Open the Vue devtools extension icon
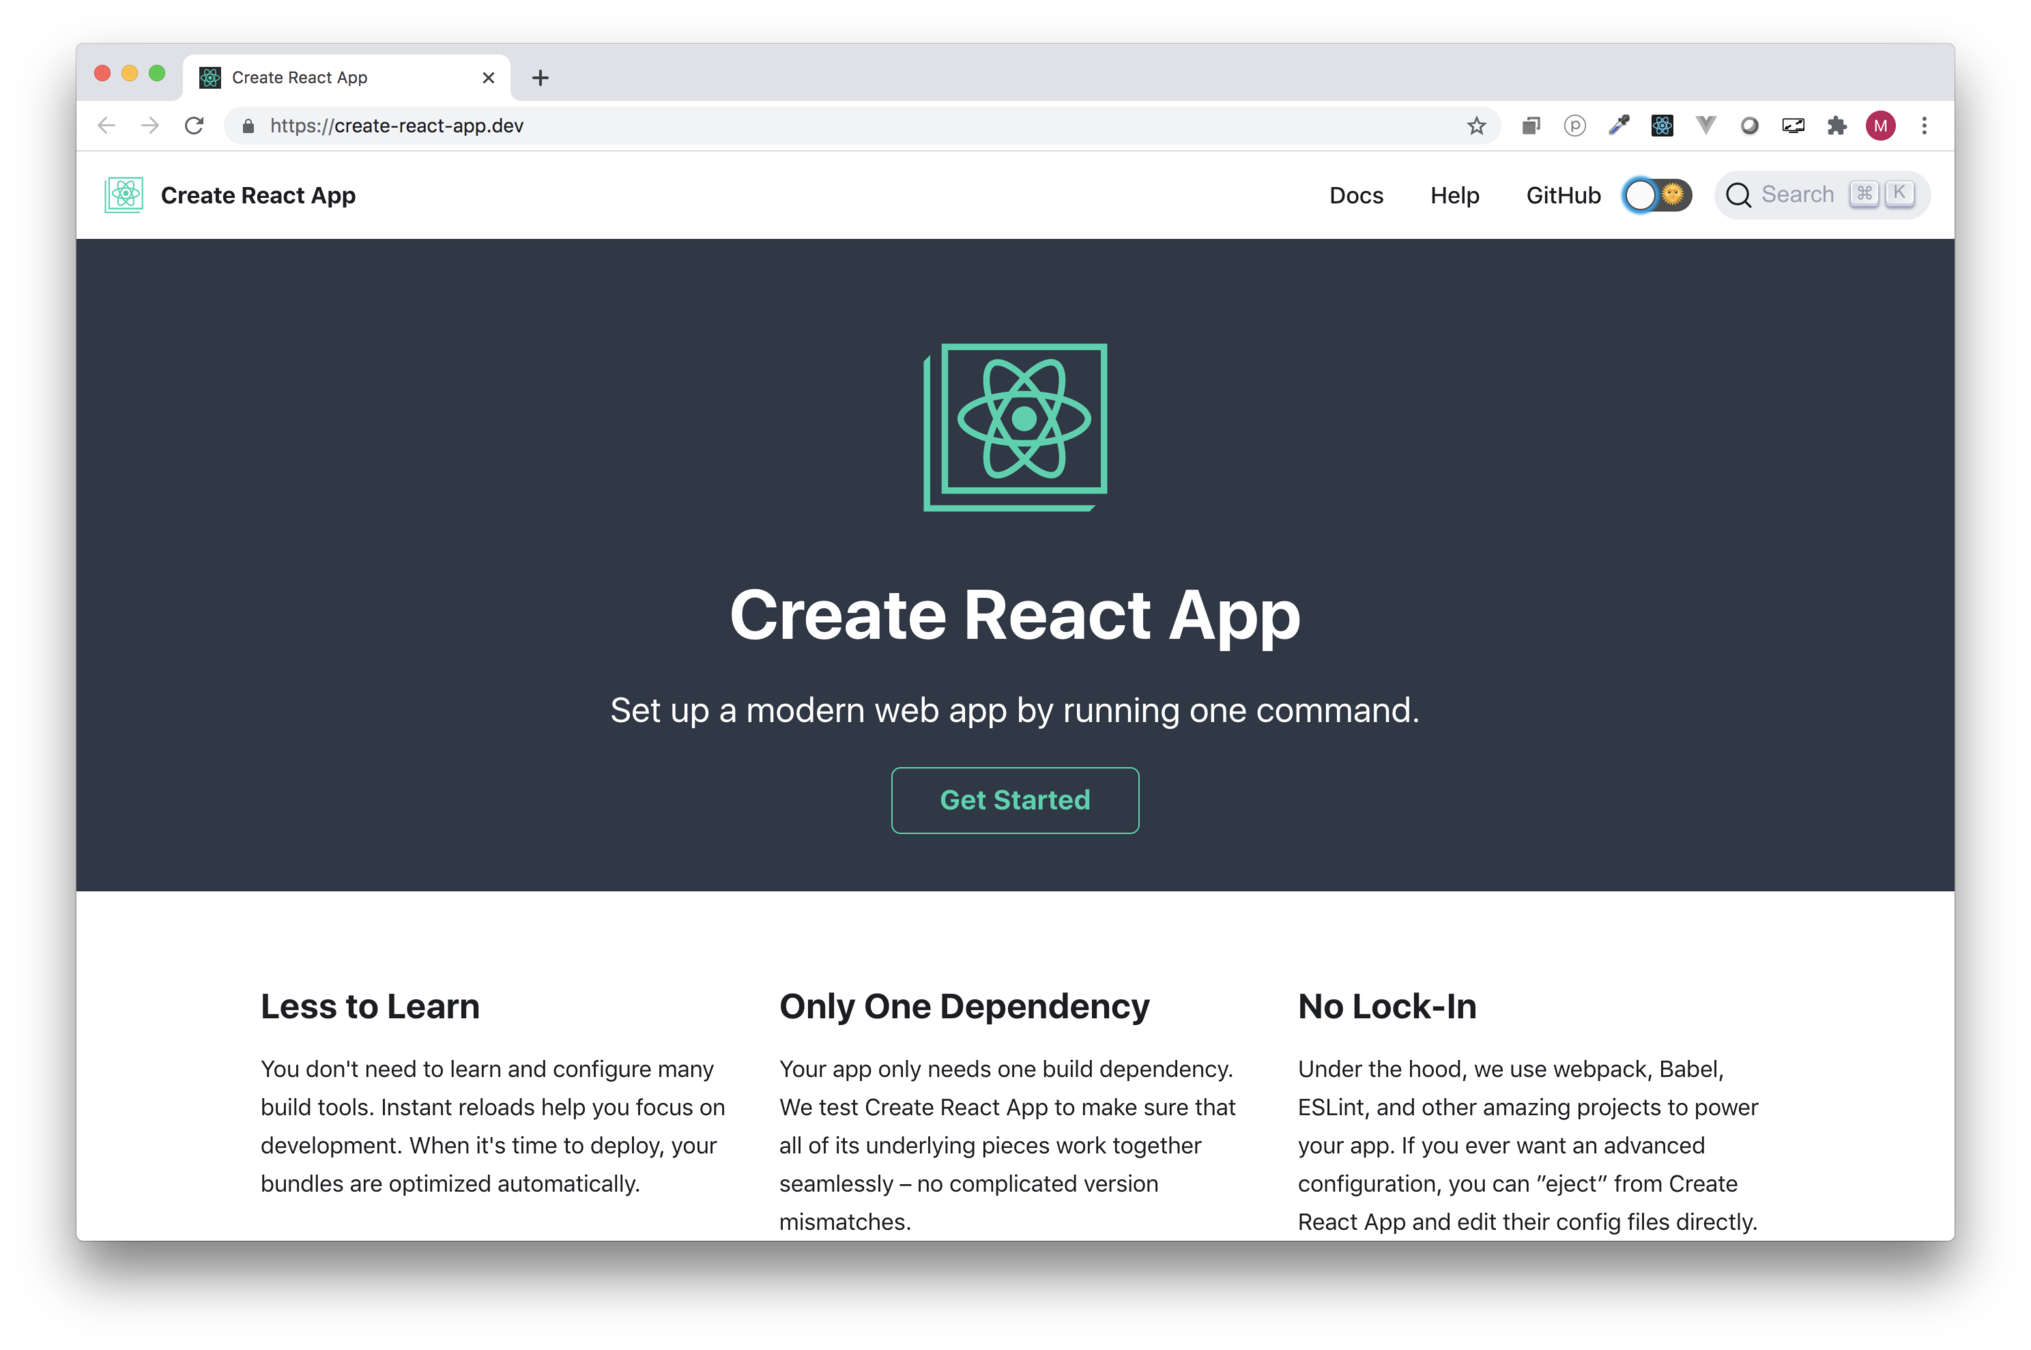The width and height of the screenshot is (2031, 1350). click(1706, 126)
